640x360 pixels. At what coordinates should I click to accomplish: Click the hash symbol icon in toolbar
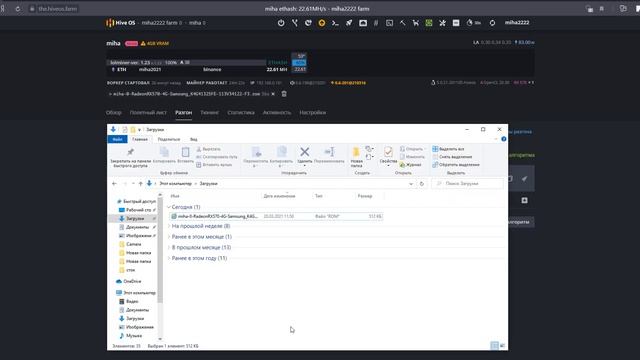click(376, 23)
